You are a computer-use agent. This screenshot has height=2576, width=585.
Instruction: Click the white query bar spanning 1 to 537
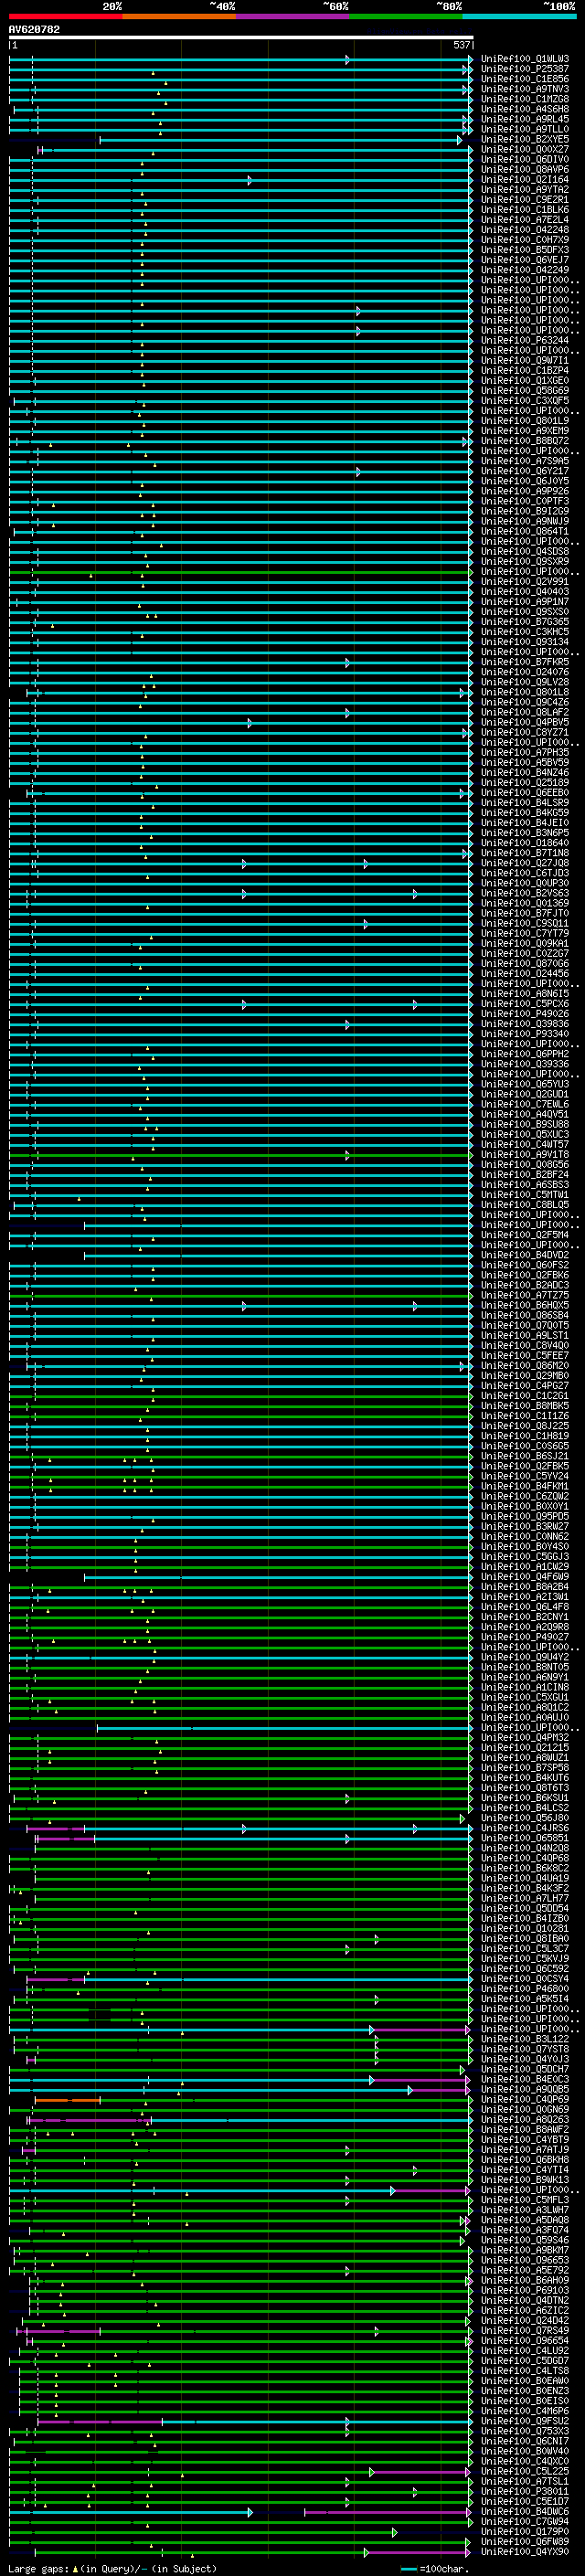(240, 37)
